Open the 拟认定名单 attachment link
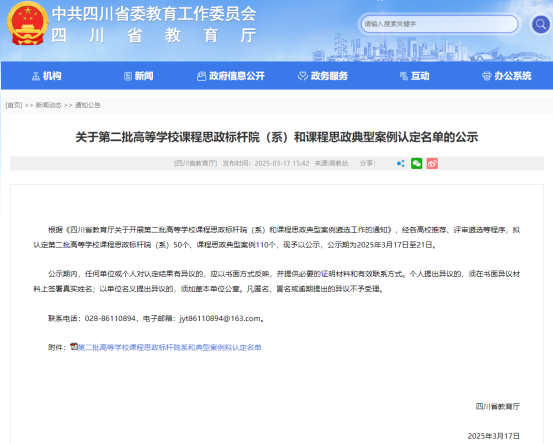This screenshot has width=553, height=444. [x=169, y=347]
